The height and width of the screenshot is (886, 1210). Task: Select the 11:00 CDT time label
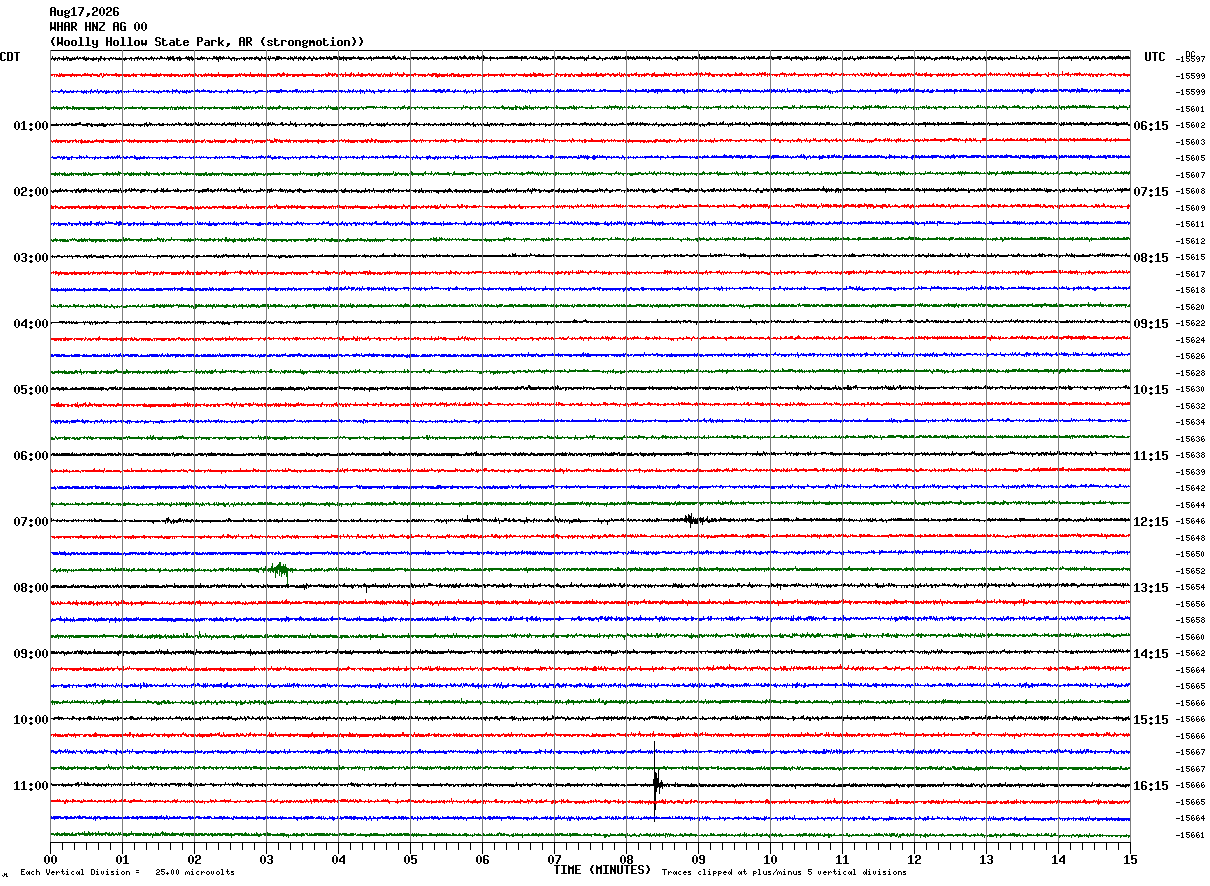click(x=31, y=786)
